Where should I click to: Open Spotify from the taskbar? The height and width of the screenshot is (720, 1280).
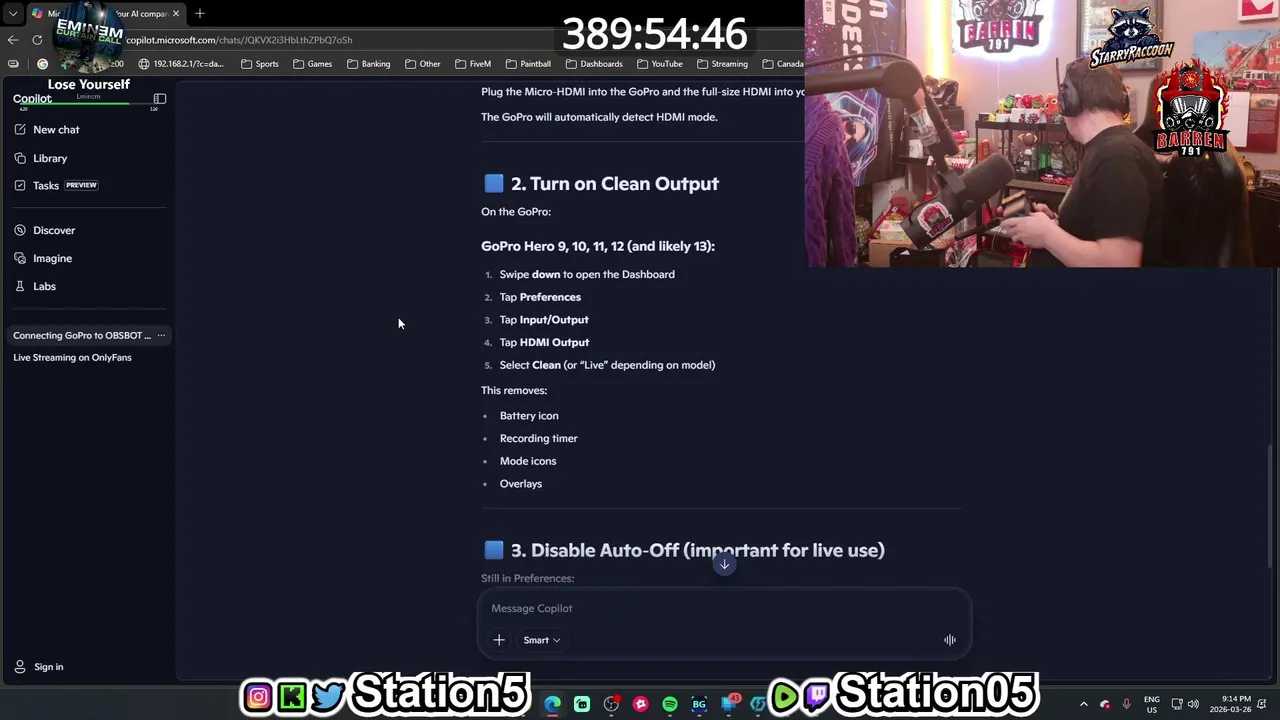click(x=670, y=704)
